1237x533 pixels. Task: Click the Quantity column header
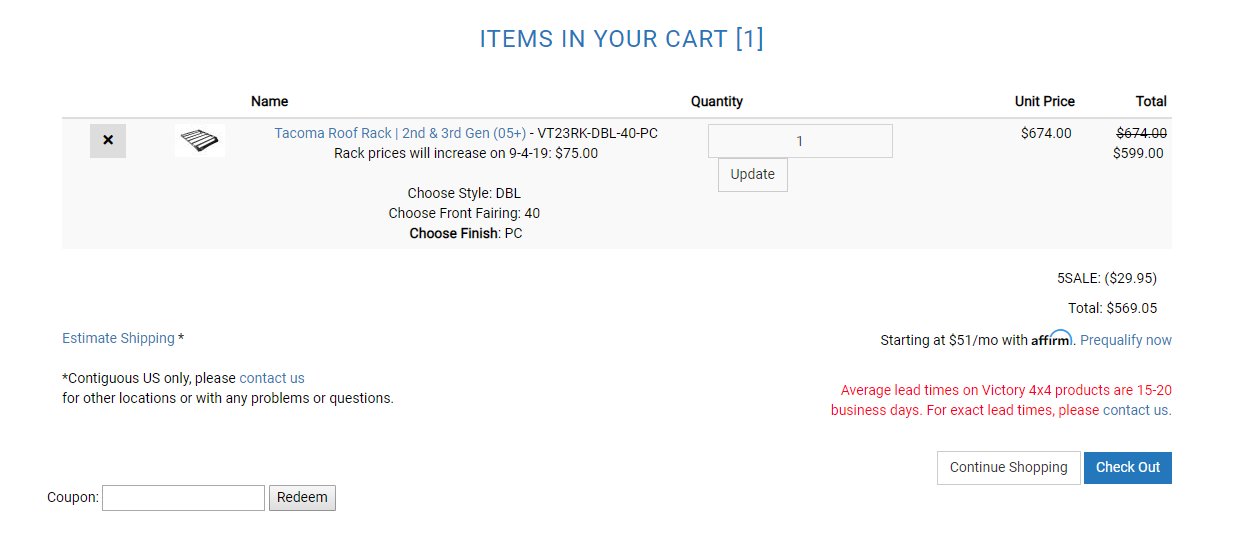(x=717, y=101)
